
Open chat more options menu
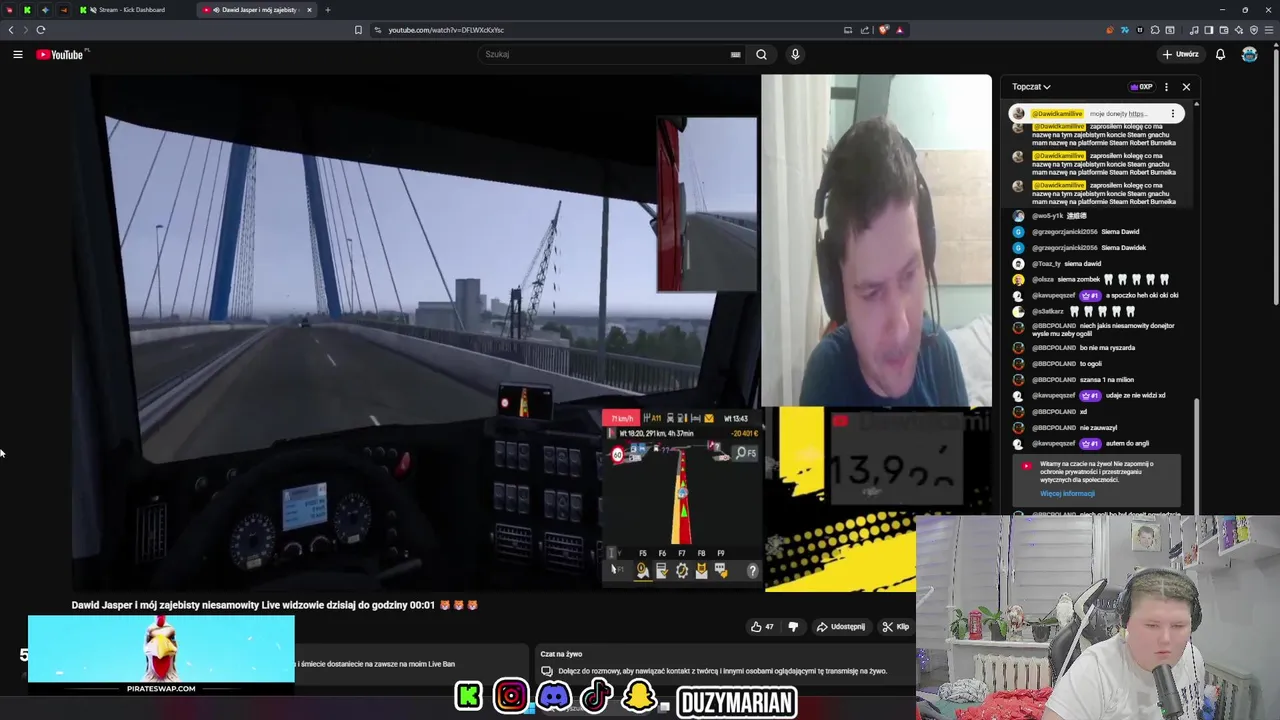[x=1166, y=87]
